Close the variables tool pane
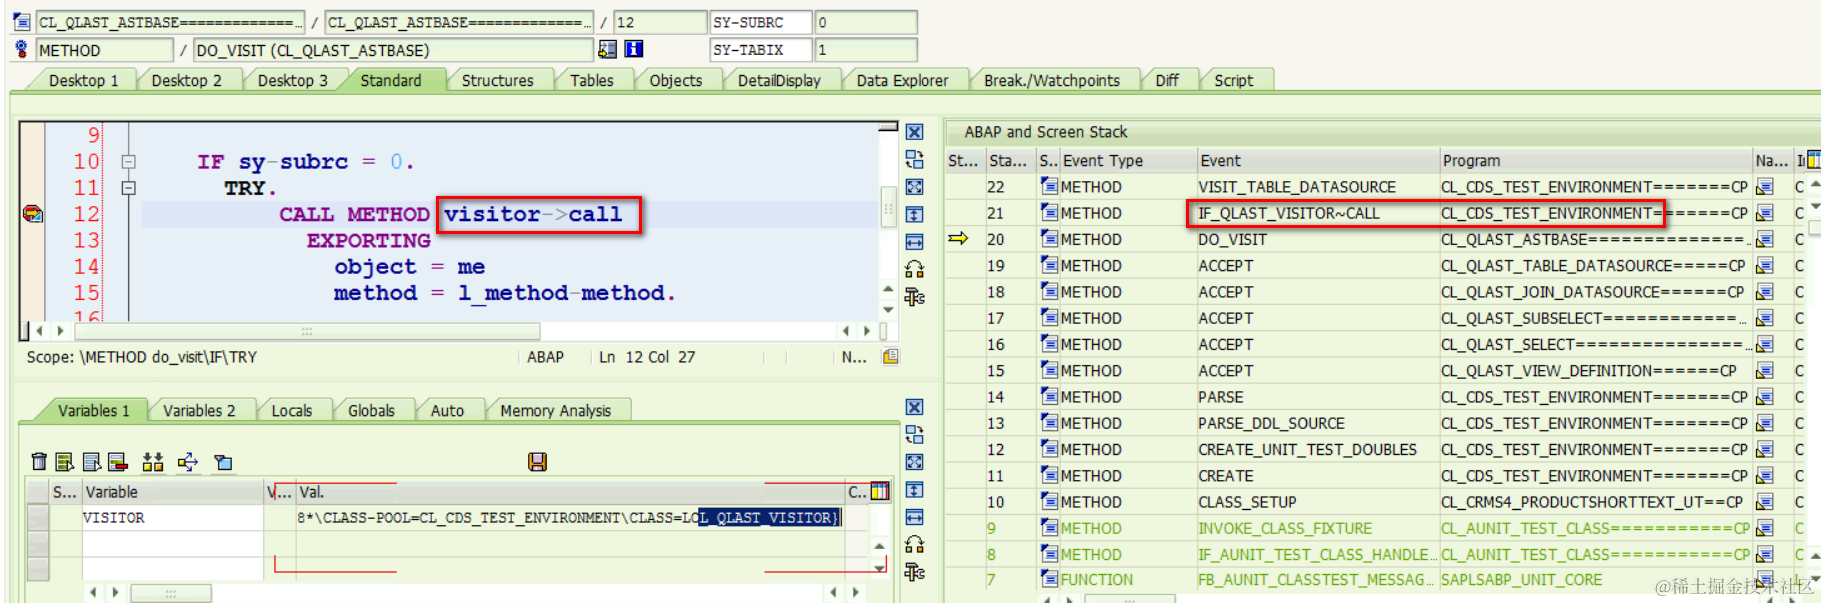This screenshot has height=603, width=1821. tap(914, 407)
